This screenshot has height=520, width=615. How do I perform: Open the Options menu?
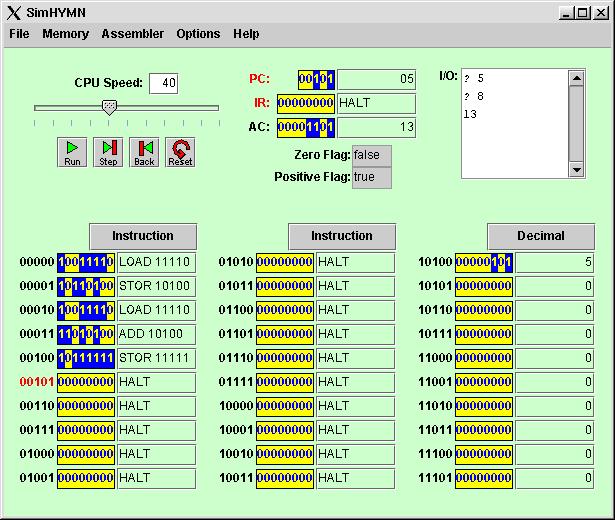pos(198,34)
